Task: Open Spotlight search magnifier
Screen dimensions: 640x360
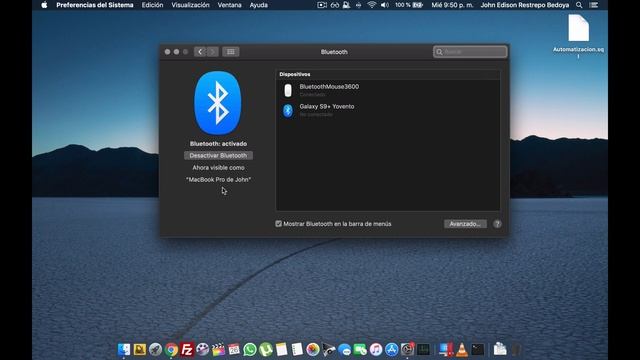Action: click(579, 5)
